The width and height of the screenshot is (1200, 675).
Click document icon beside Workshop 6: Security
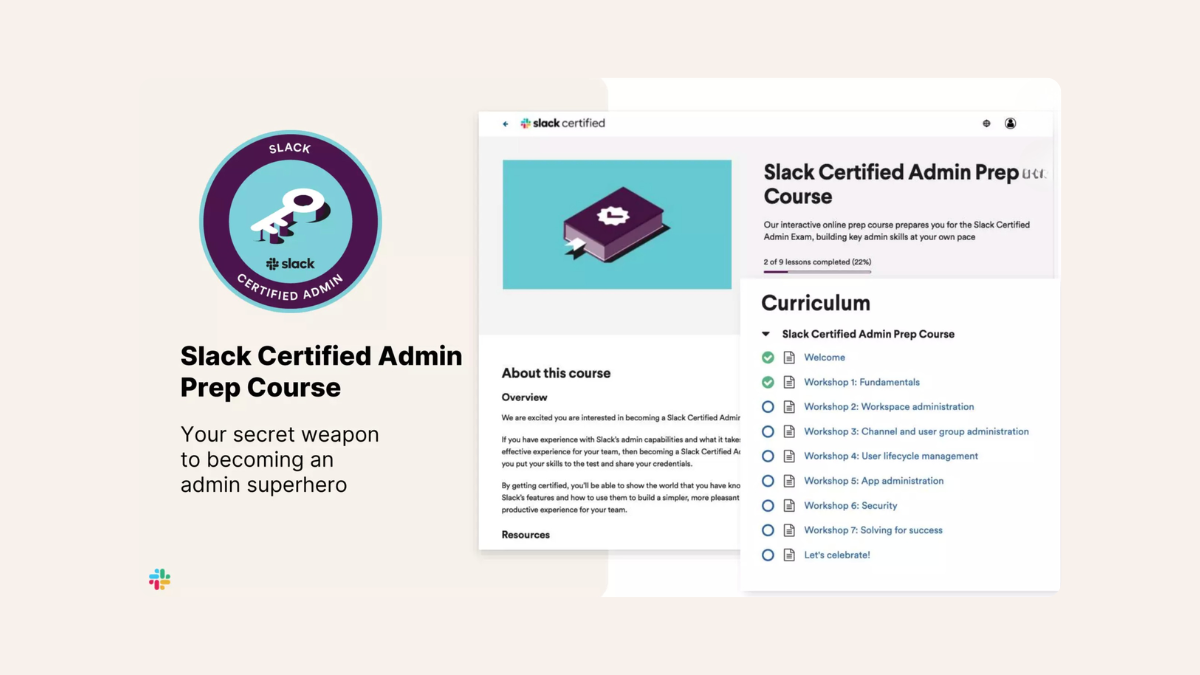point(789,506)
